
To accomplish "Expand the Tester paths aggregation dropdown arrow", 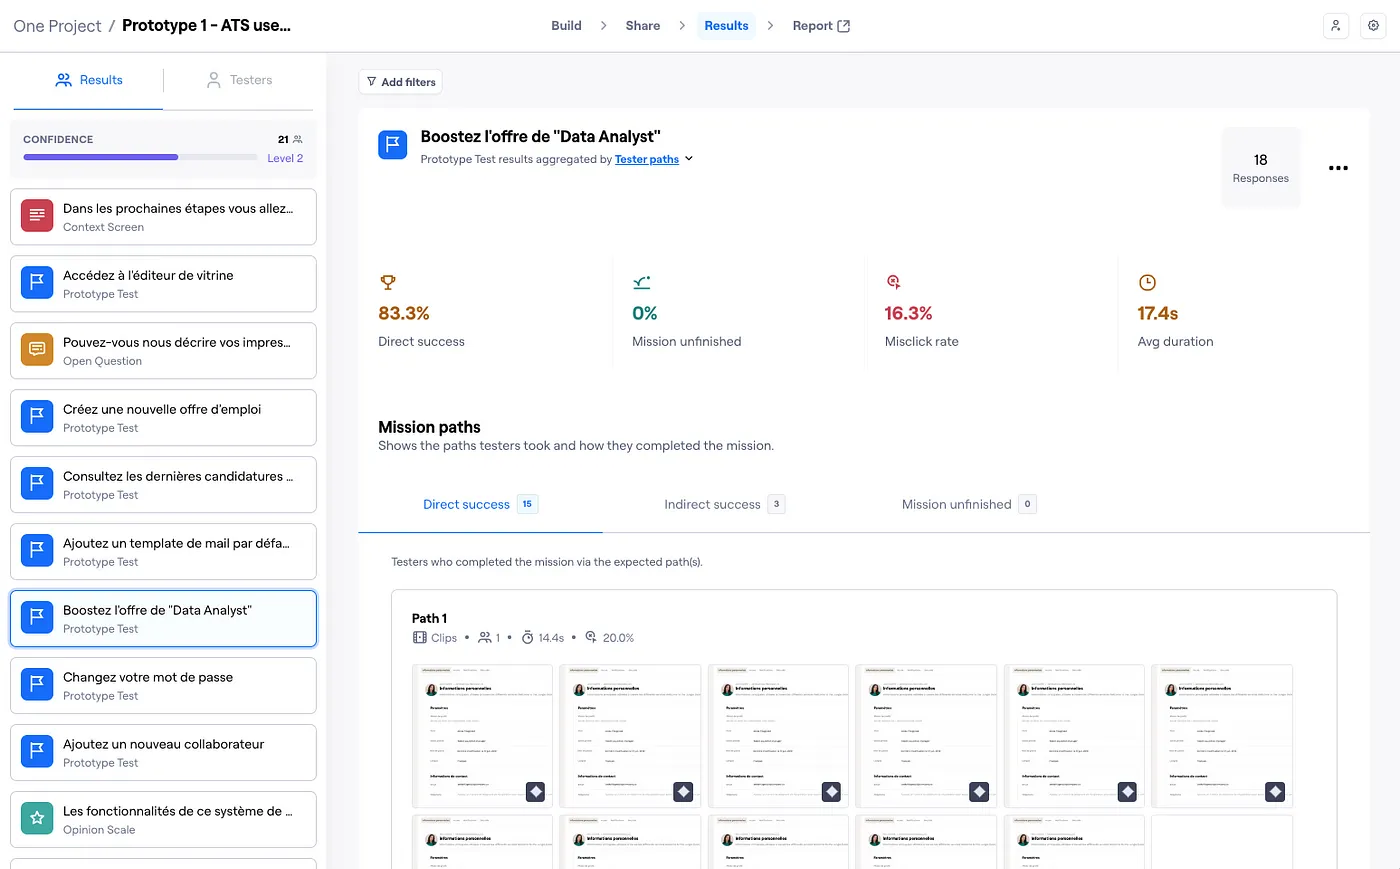I will tap(689, 159).
